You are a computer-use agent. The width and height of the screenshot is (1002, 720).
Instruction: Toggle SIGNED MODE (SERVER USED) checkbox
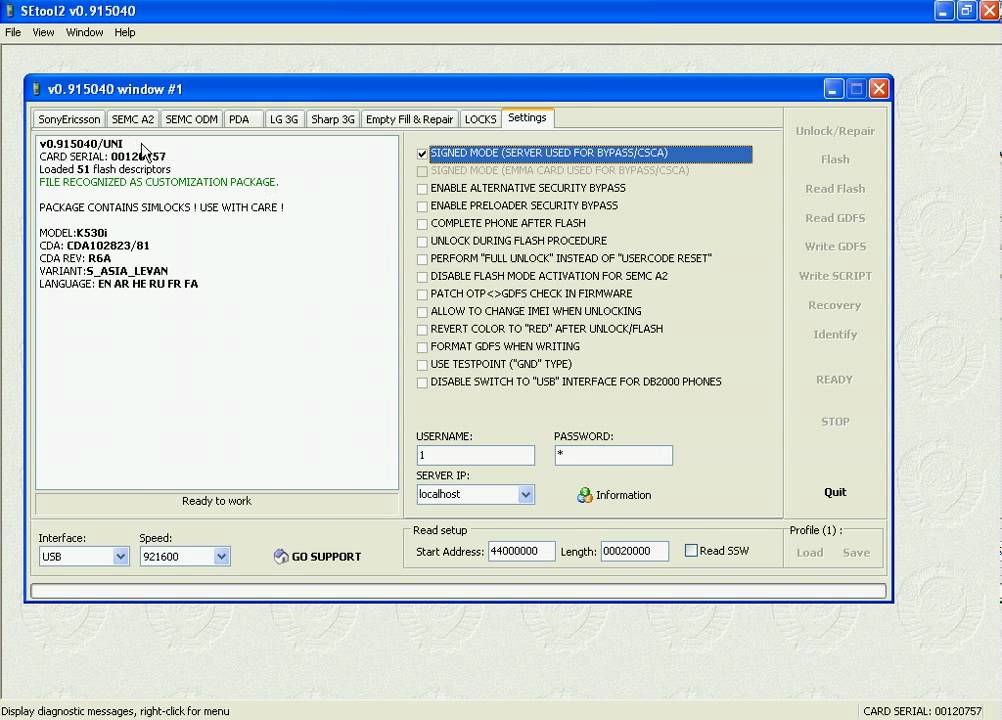click(422, 153)
